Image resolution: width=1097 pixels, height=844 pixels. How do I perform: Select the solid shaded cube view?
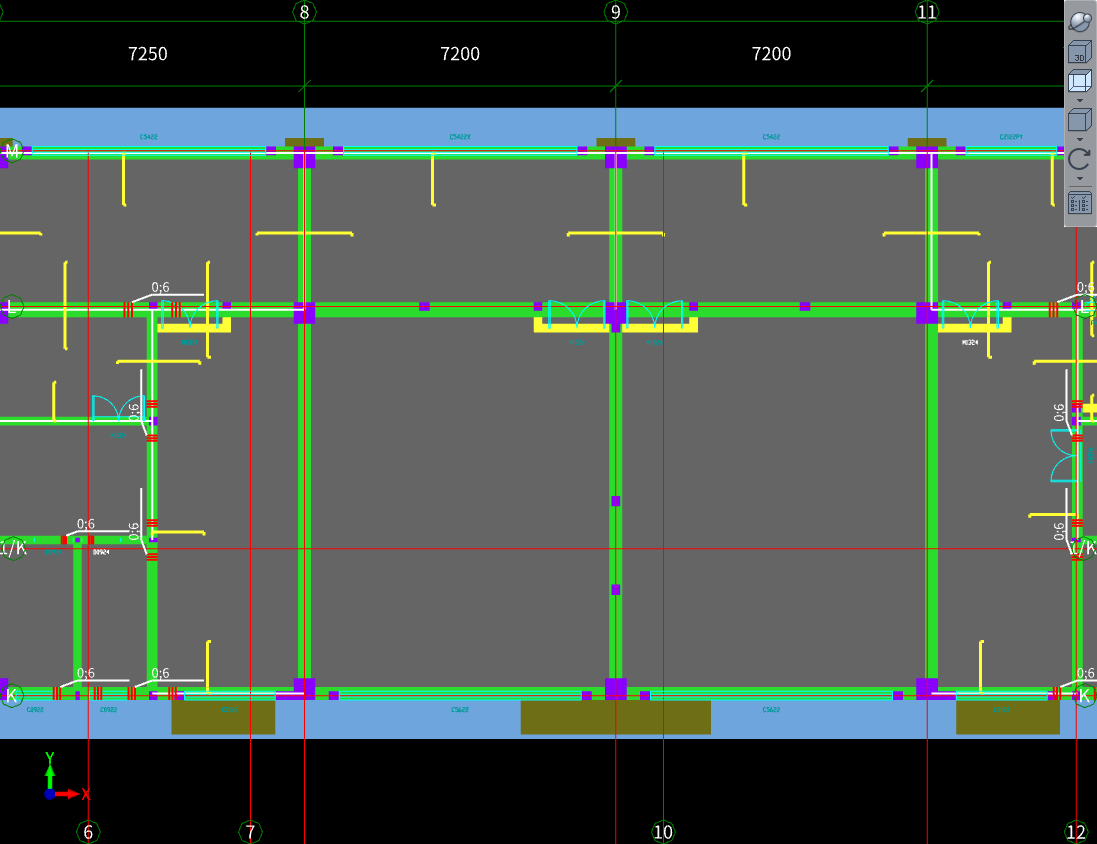click(1080, 120)
